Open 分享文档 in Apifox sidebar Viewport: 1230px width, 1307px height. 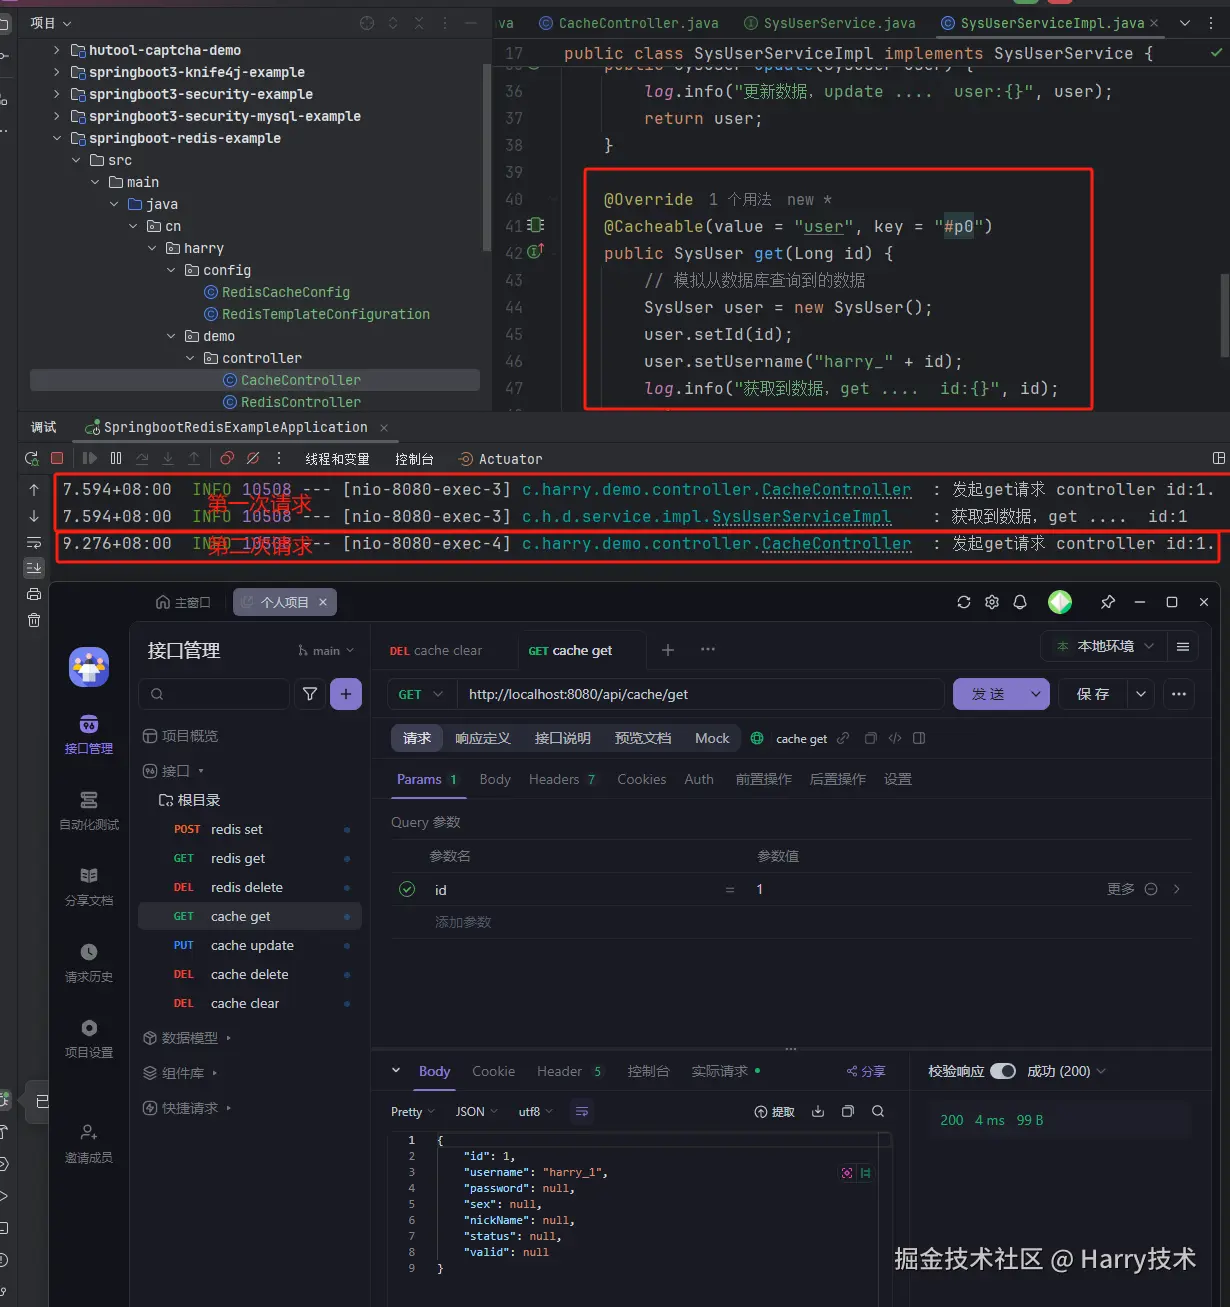tap(89, 887)
